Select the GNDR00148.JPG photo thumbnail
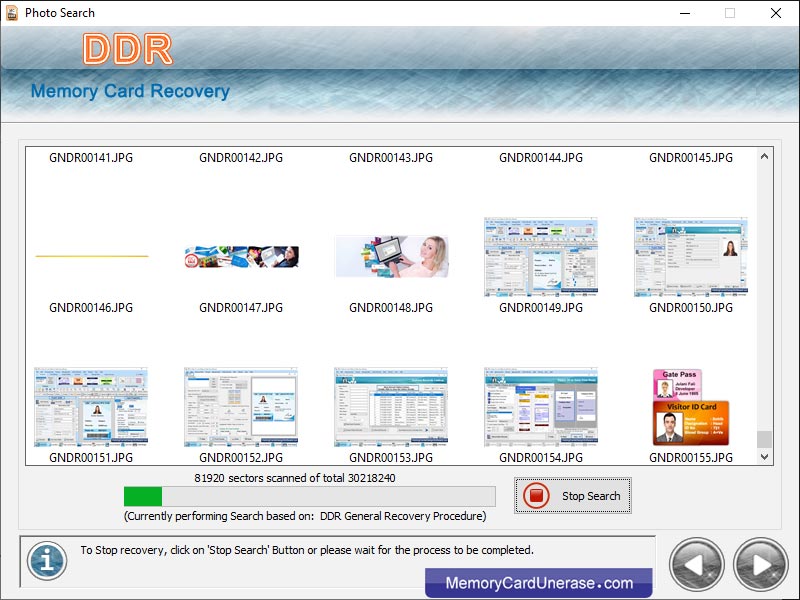Image resolution: width=800 pixels, height=600 pixels. [x=391, y=256]
